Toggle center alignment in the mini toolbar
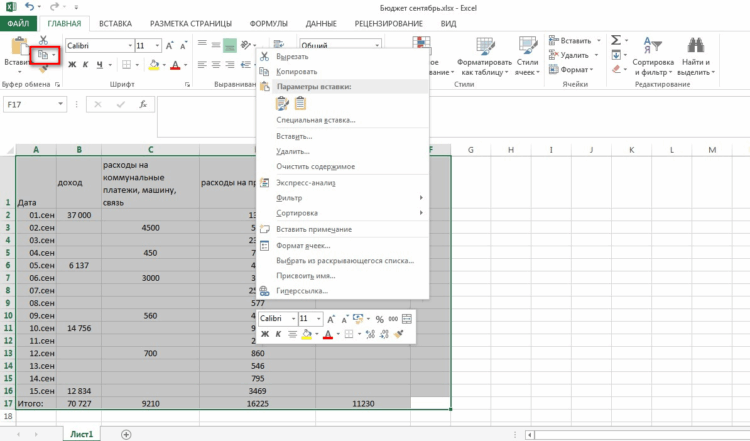Image resolution: width=750 pixels, height=441 pixels. pyautogui.click(x=292, y=334)
